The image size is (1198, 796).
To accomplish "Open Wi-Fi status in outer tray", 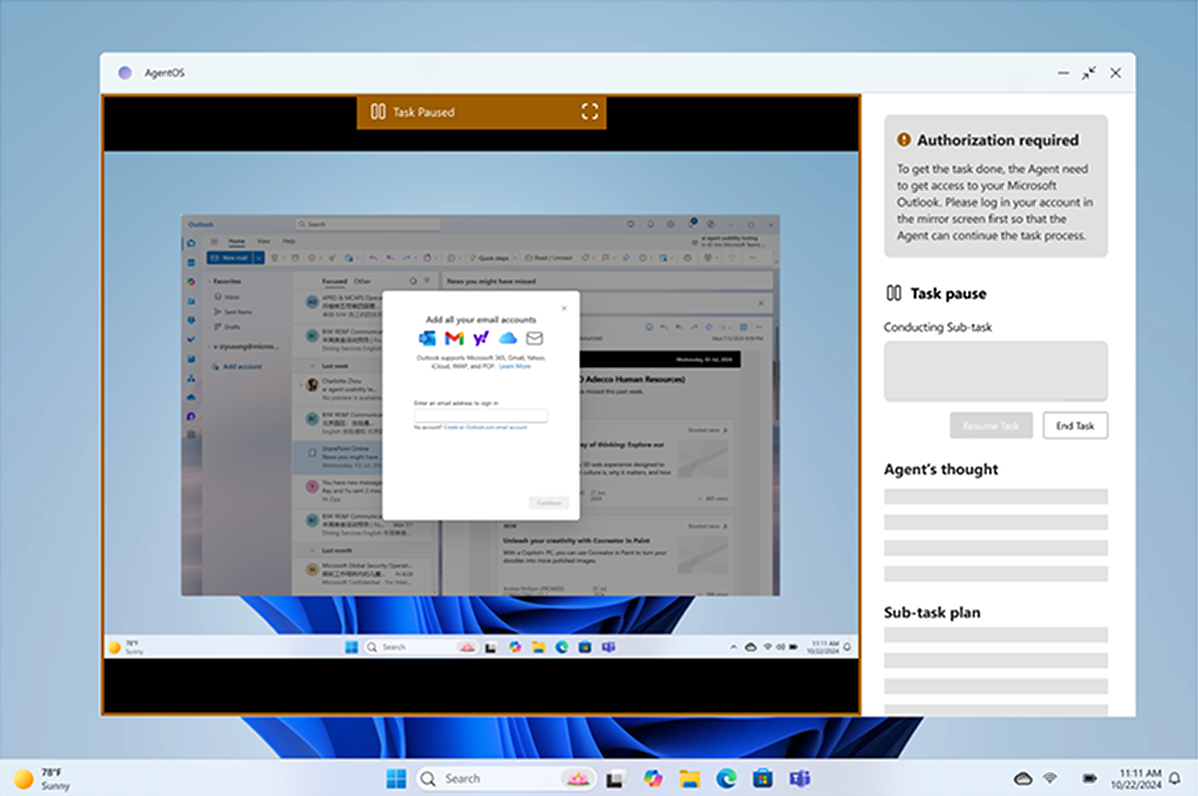I will click(x=1051, y=778).
